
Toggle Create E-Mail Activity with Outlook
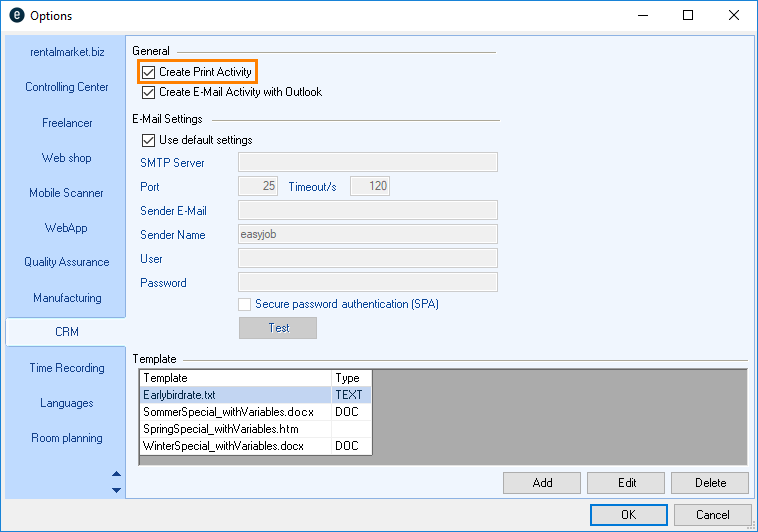[x=149, y=92]
